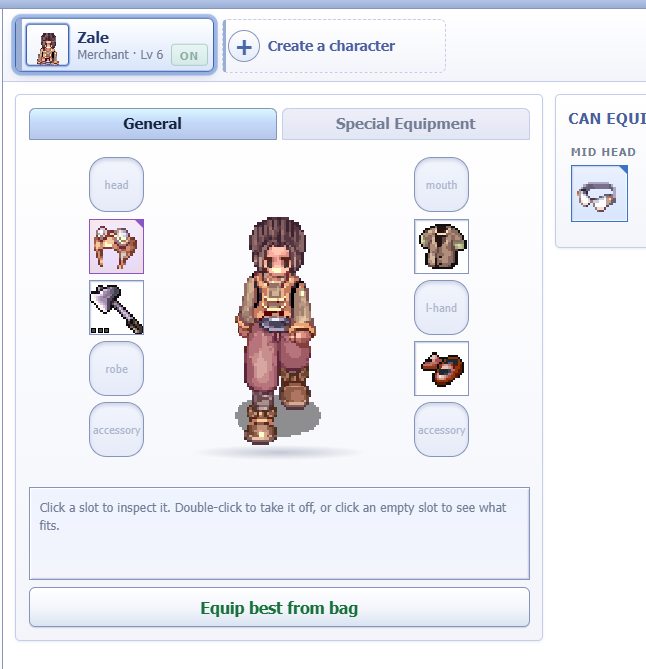Click the character sprite preview

(x=277, y=331)
